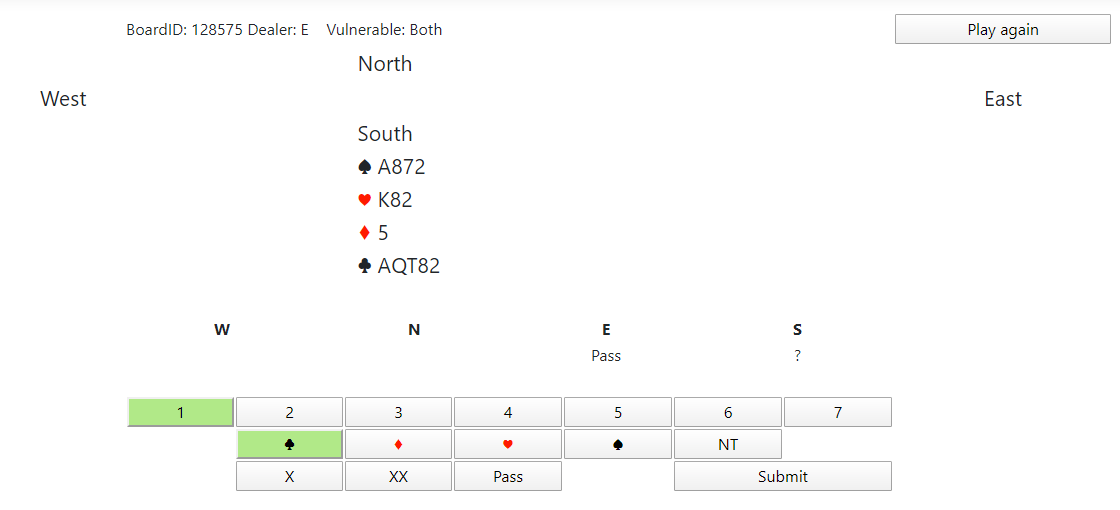Image resolution: width=1120 pixels, height=510 pixels.
Task: Submit the selected bid
Action: pos(782,477)
